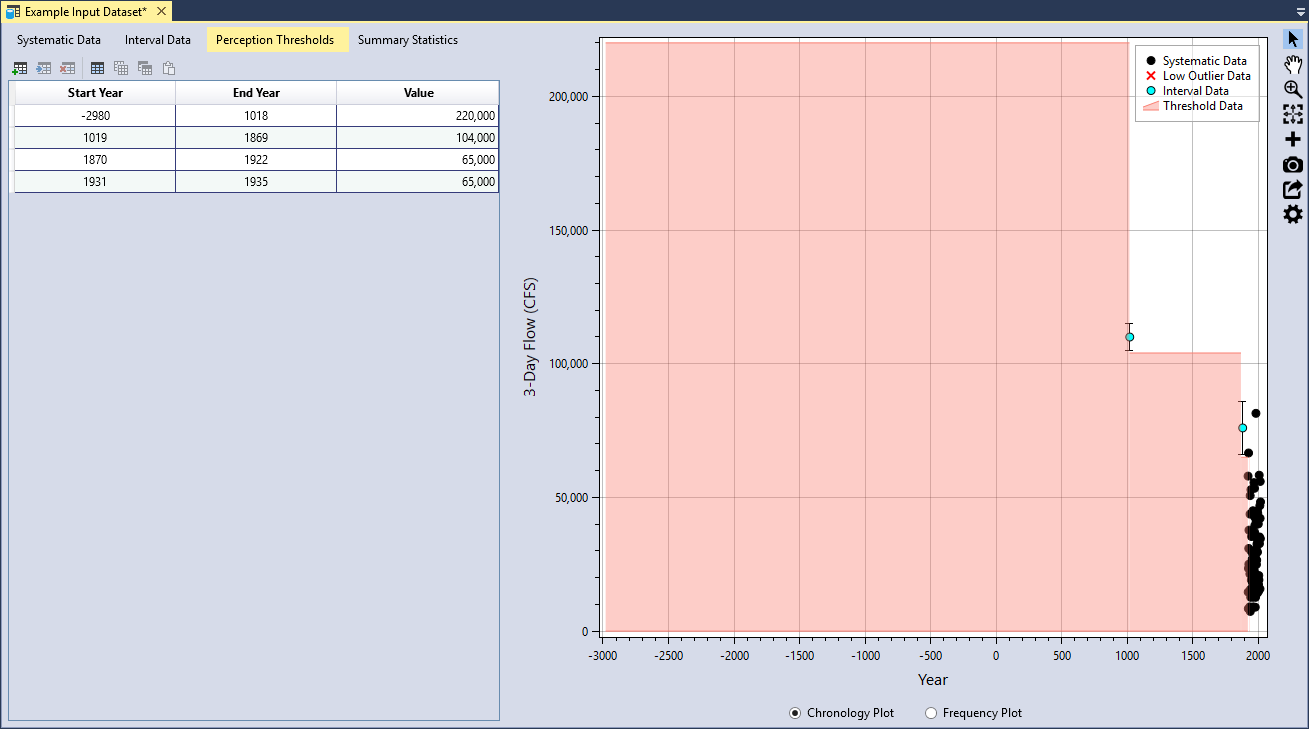This screenshot has width=1309, height=729.
Task: Click the add row icon with green plus
Action: click(x=20, y=69)
